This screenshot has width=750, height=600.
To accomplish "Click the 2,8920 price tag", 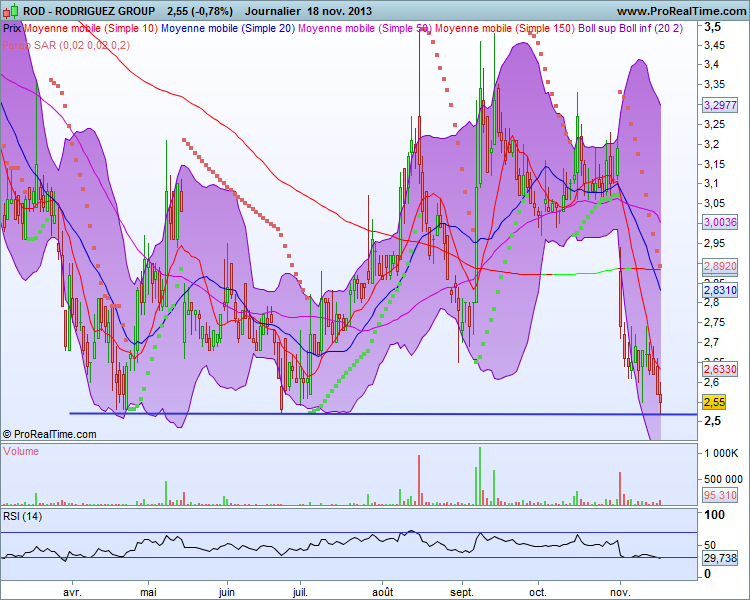I will (x=720, y=266).
